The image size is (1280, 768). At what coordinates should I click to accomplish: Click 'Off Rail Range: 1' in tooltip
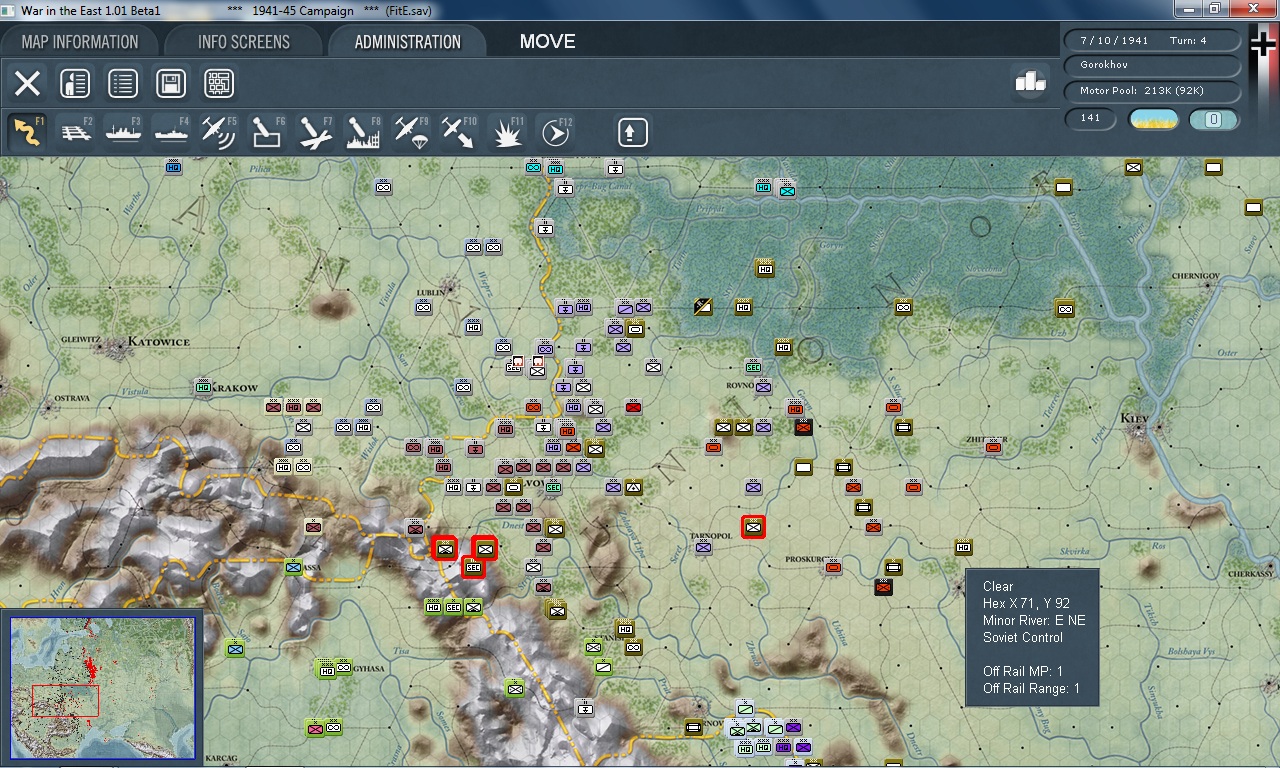click(x=1031, y=688)
